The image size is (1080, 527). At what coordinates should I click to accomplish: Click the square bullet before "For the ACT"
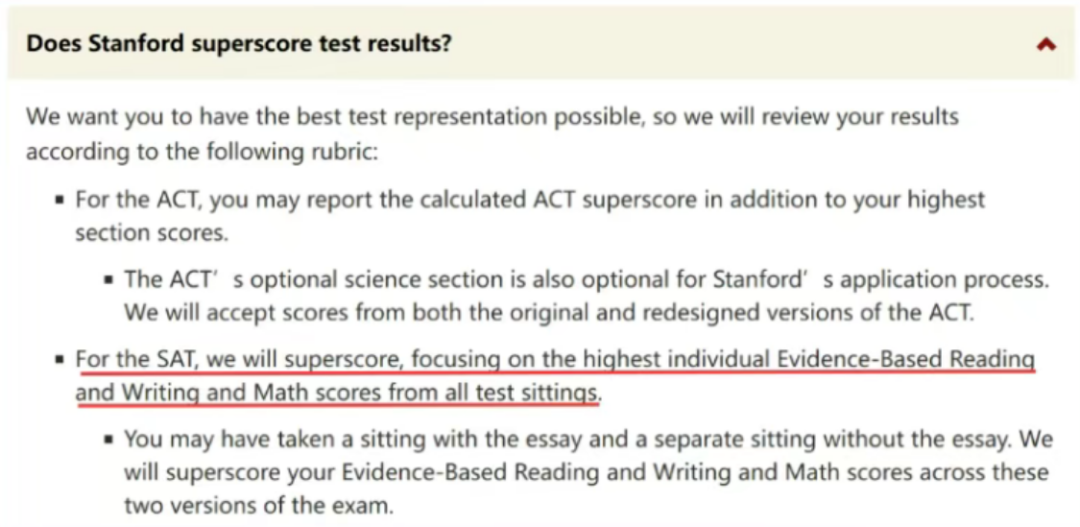pyautogui.click(x=60, y=200)
